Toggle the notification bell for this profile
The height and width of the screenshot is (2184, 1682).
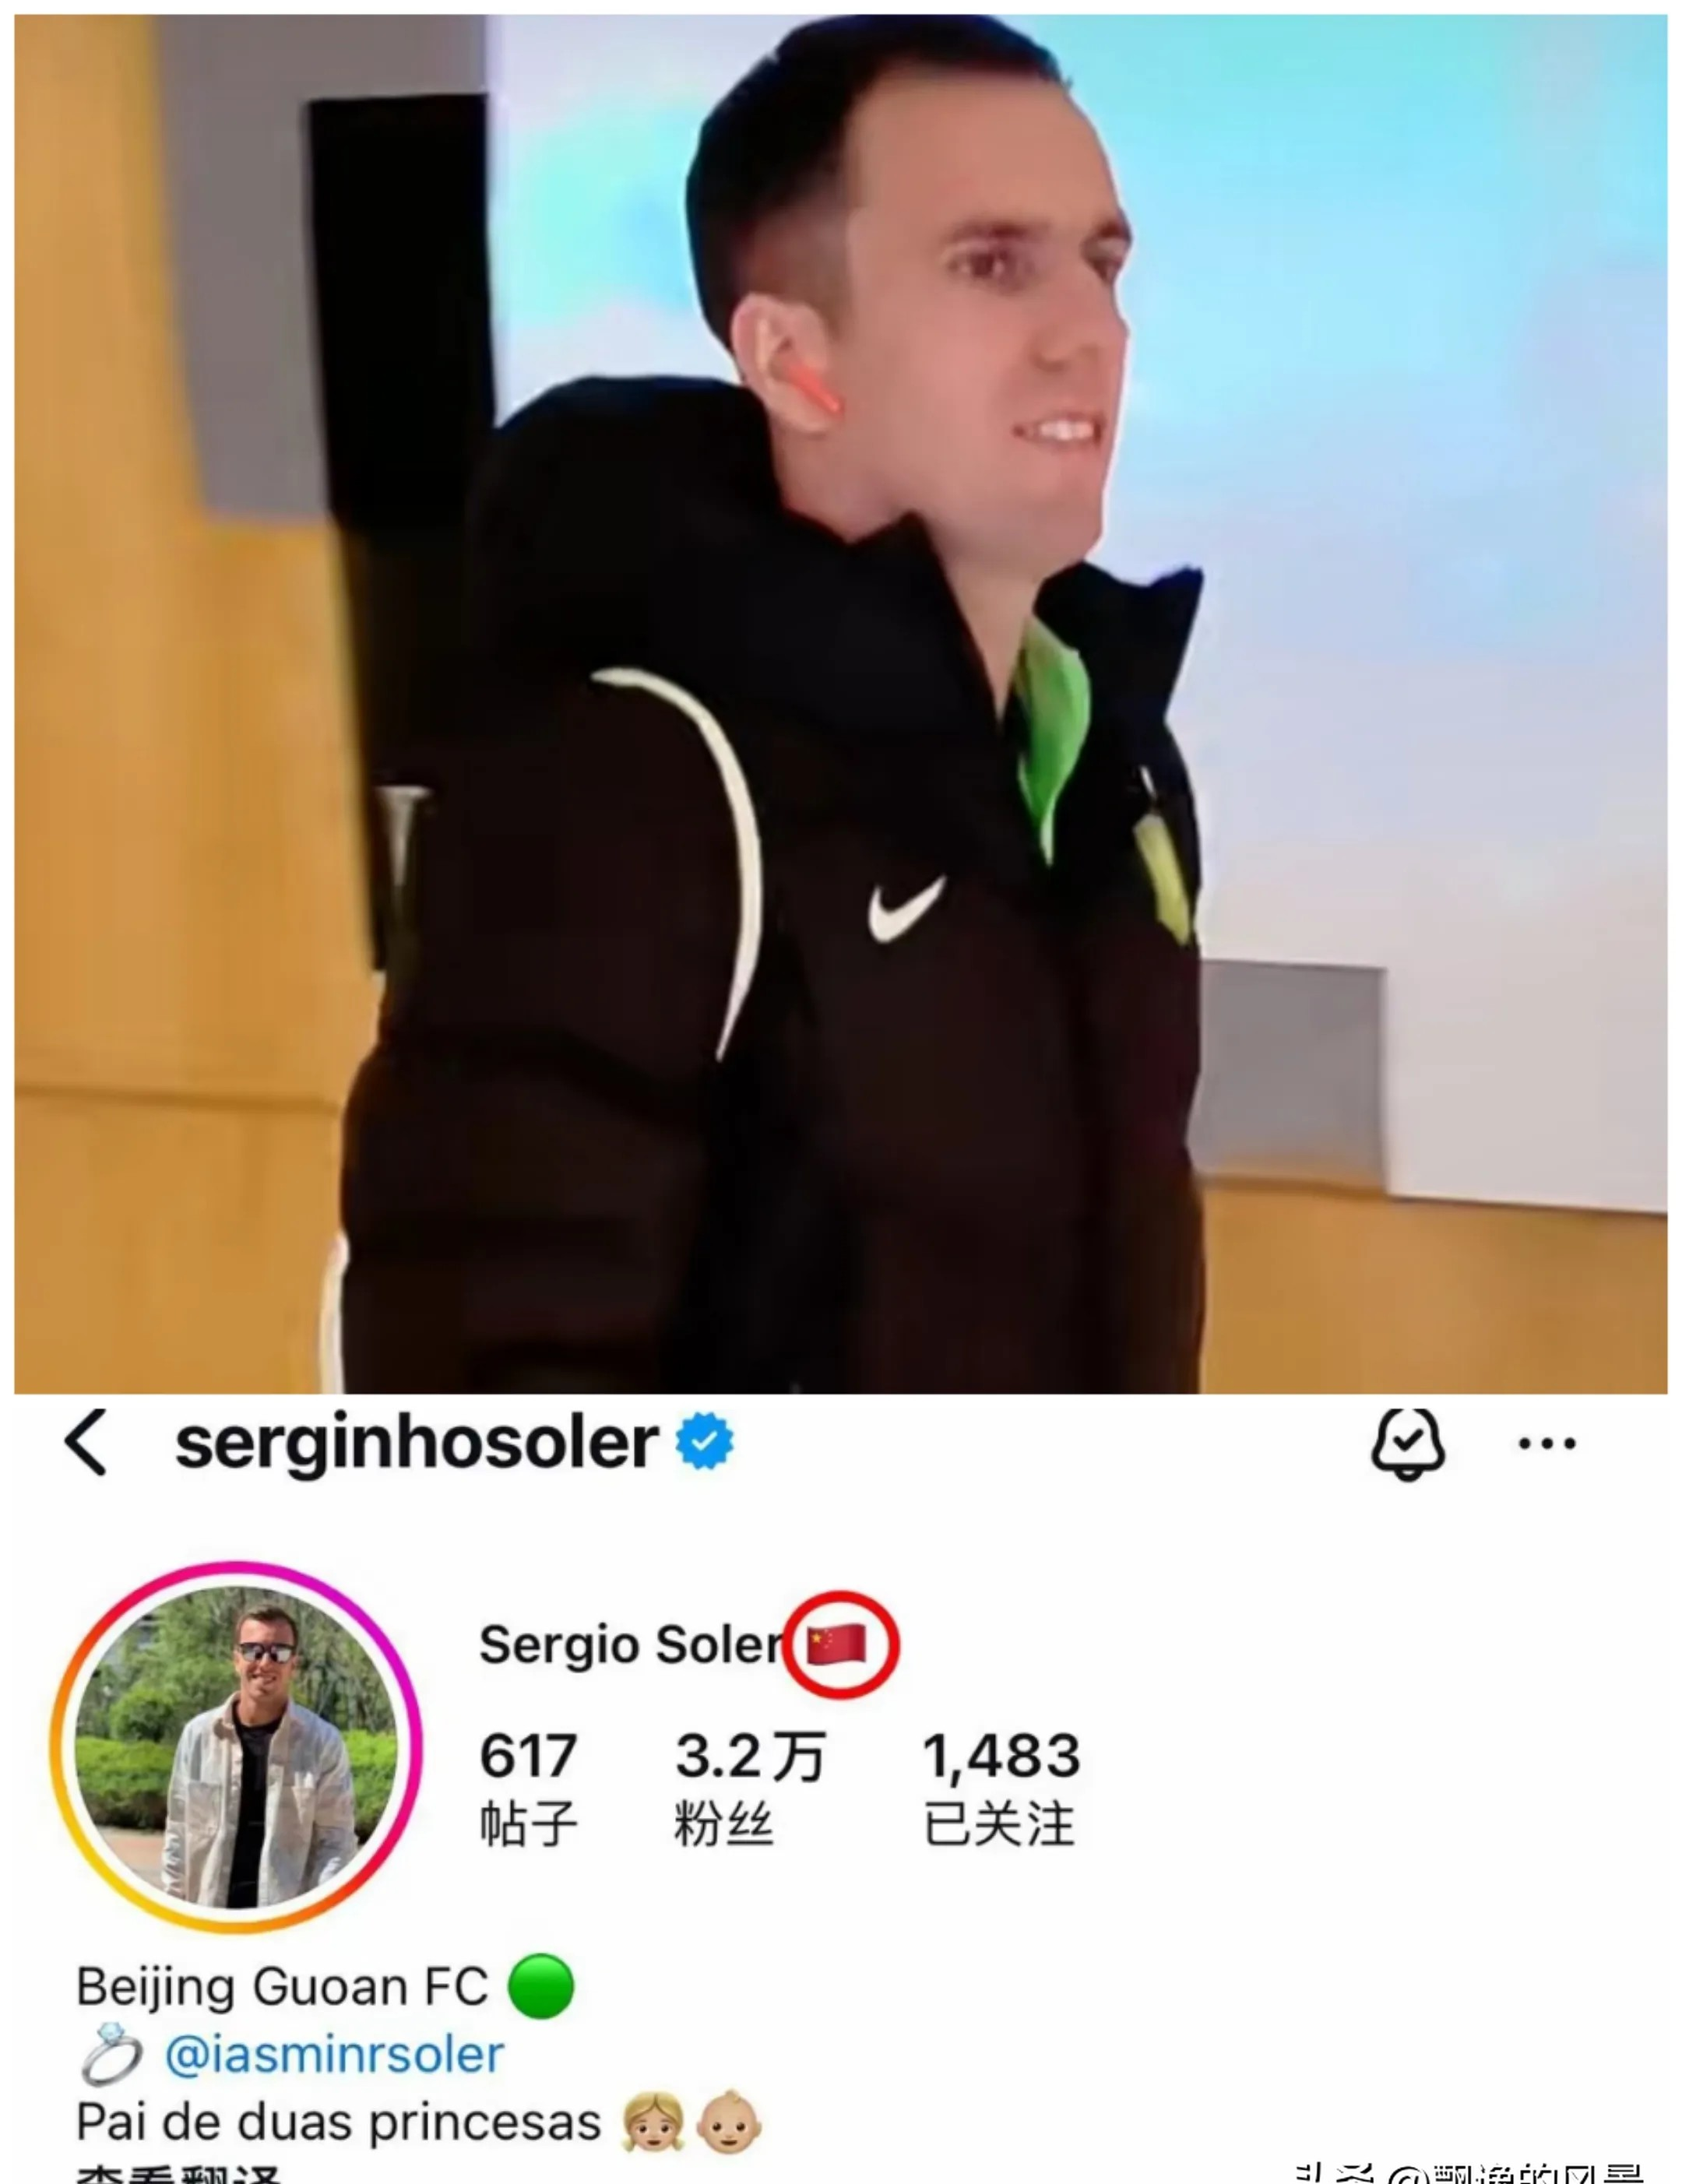pyautogui.click(x=1407, y=1444)
